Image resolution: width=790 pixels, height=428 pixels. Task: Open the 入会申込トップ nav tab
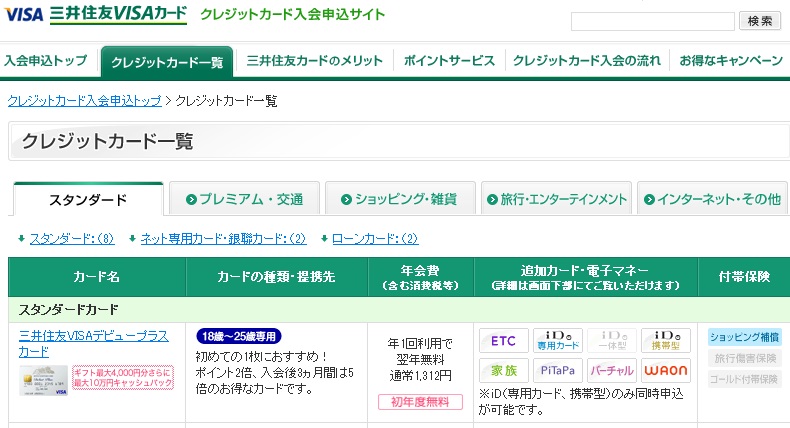[x=46, y=61]
